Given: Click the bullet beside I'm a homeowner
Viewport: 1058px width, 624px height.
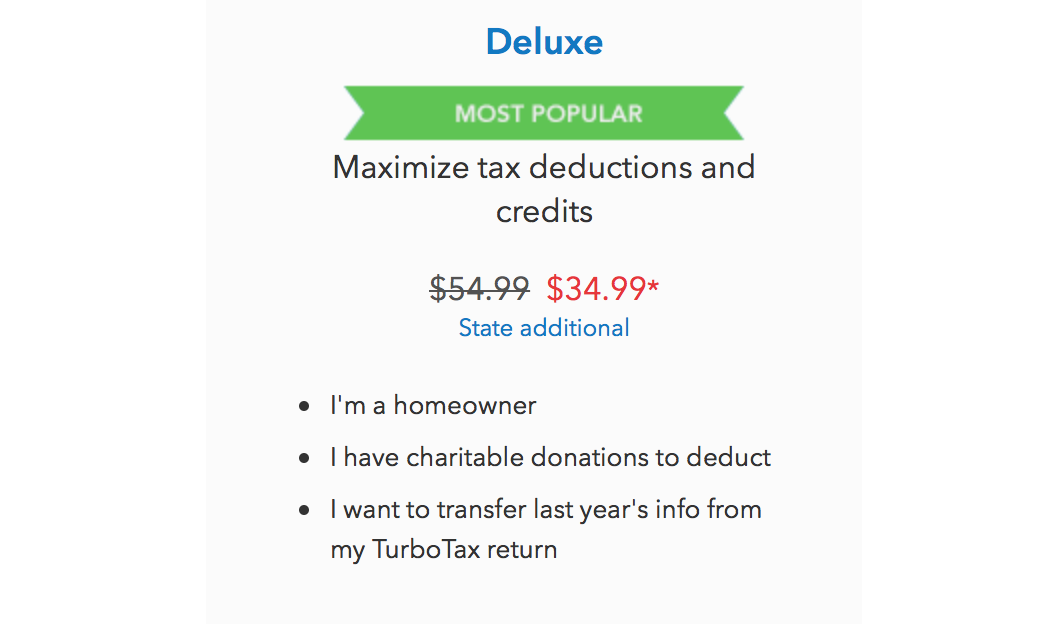Looking at the screenshot, I should tap(304, 406).
